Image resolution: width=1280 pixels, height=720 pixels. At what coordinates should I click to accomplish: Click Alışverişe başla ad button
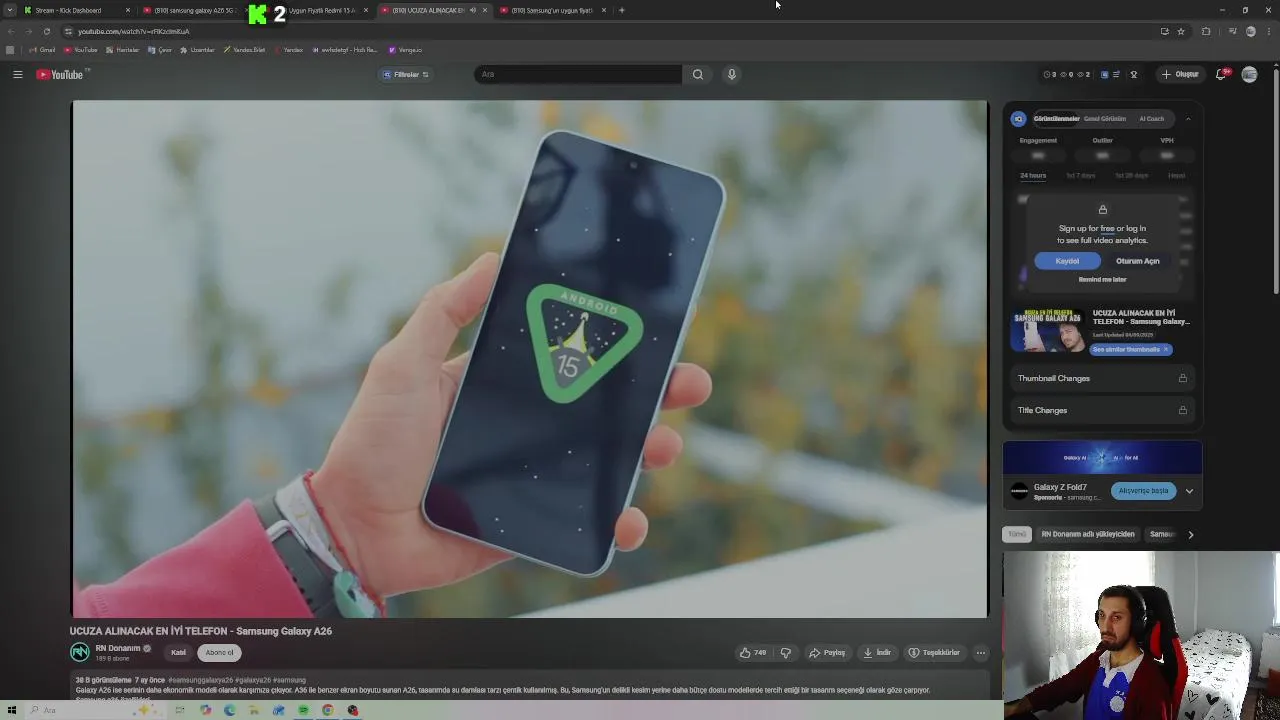(x=1143, y=491)
